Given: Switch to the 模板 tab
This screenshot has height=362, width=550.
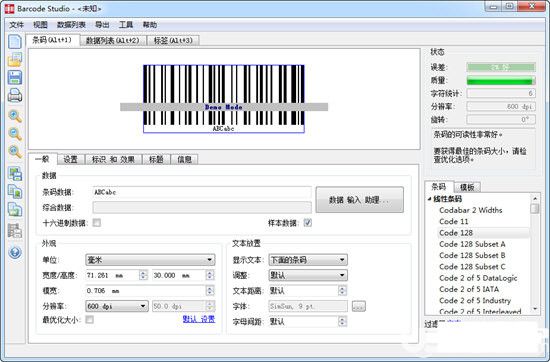Looking at the screenshot, I should click(467, 187).
